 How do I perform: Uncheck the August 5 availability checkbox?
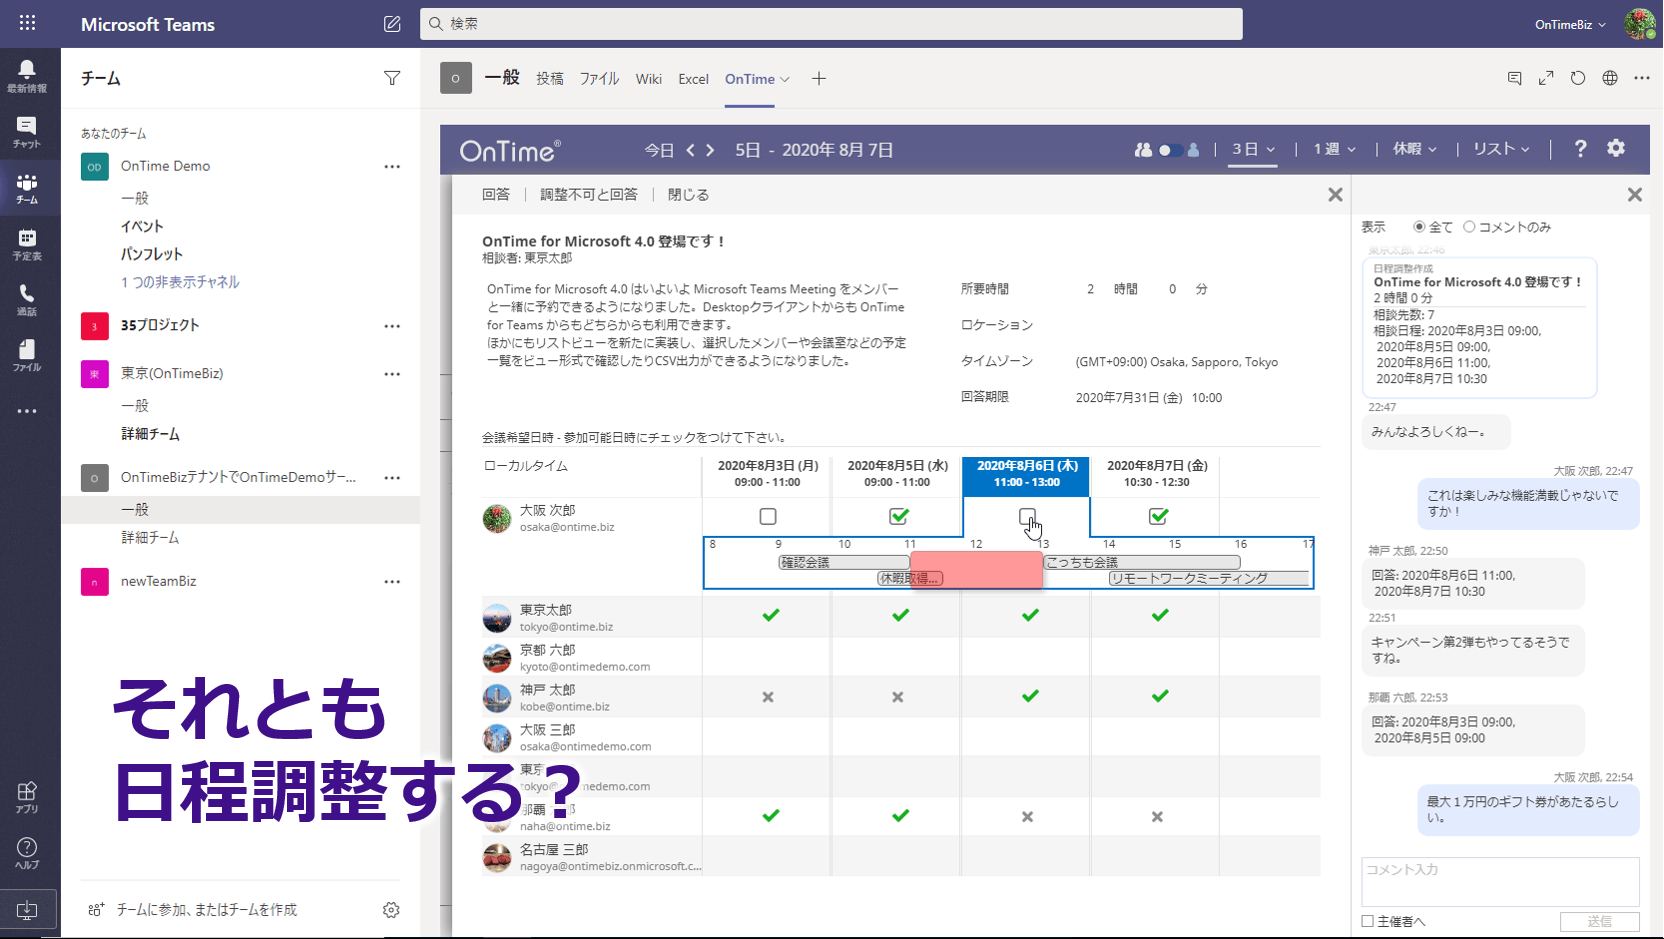point(898,516)
